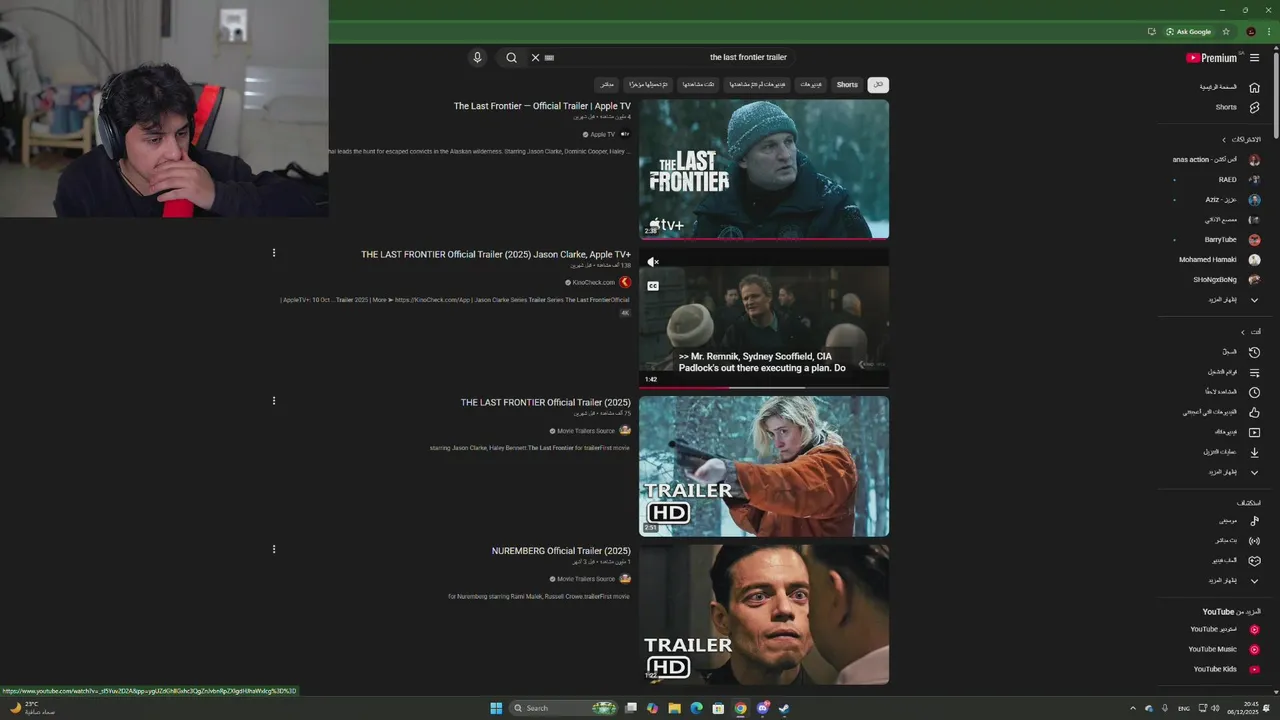
Task: Open the Windows Start button
Action: 496,708
